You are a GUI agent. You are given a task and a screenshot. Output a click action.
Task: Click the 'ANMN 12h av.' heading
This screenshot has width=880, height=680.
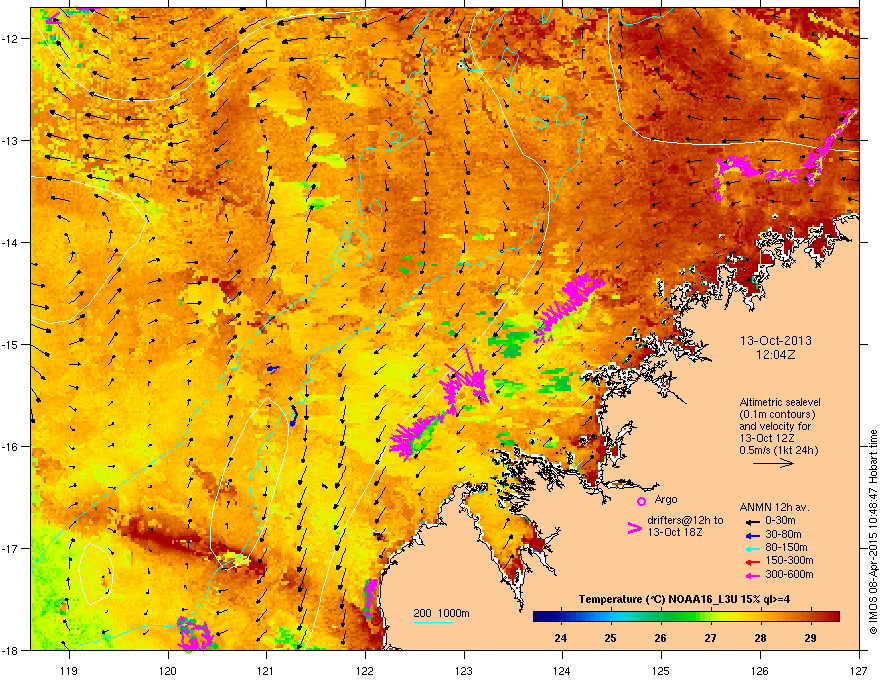(x=774, y=507)
